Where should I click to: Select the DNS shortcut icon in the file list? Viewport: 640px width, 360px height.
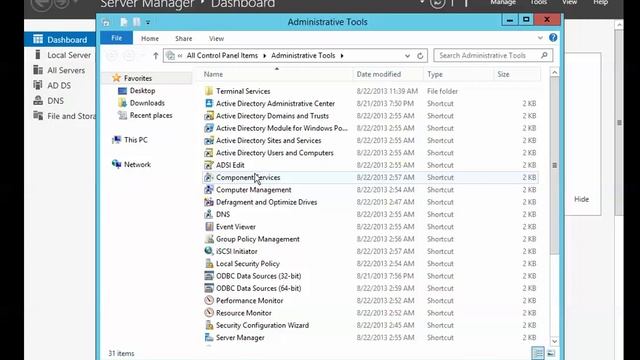tap(209, 214)
